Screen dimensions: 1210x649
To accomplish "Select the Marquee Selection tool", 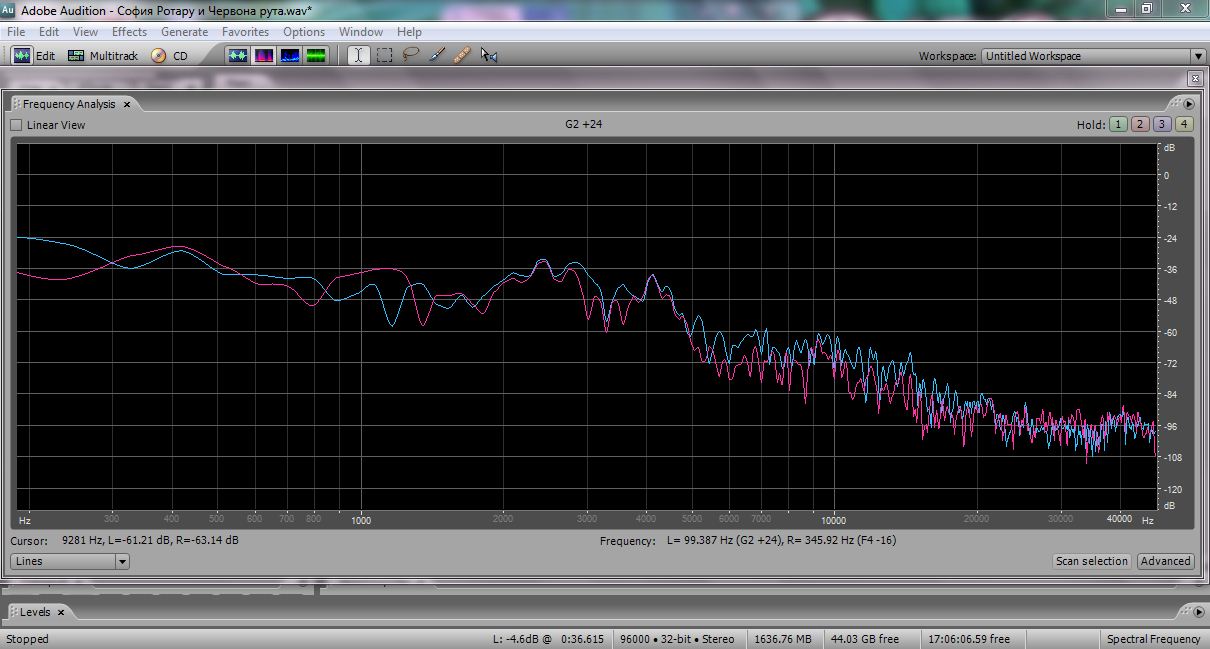I will pyautogui.click(x=384, y=56).
